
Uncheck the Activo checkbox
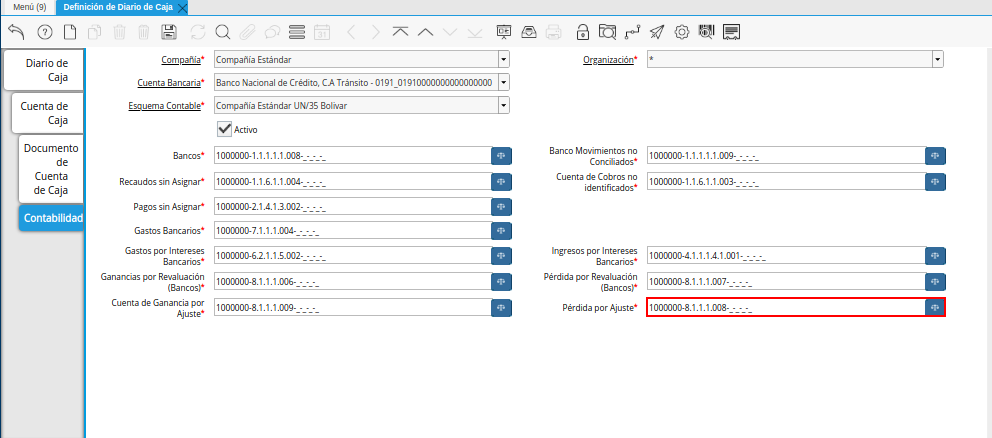[x=225, y=129]
